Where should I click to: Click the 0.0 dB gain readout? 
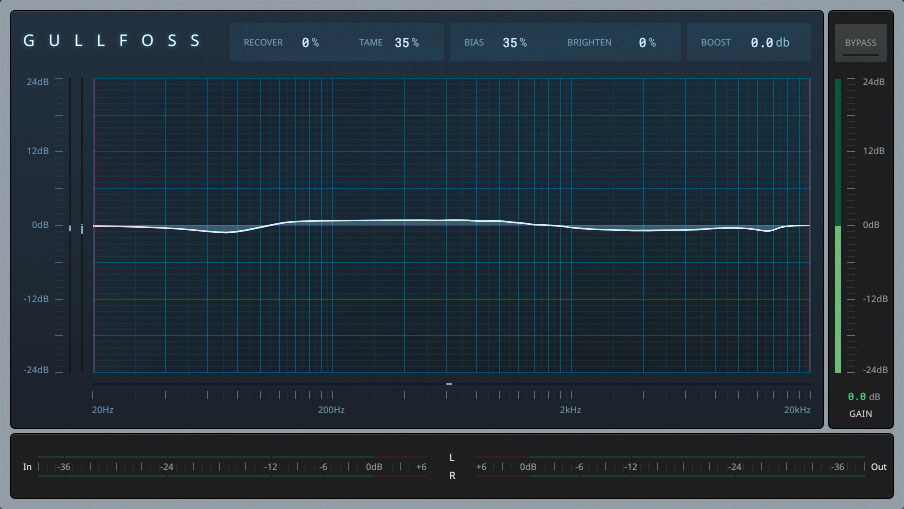(x=863, y=397)
